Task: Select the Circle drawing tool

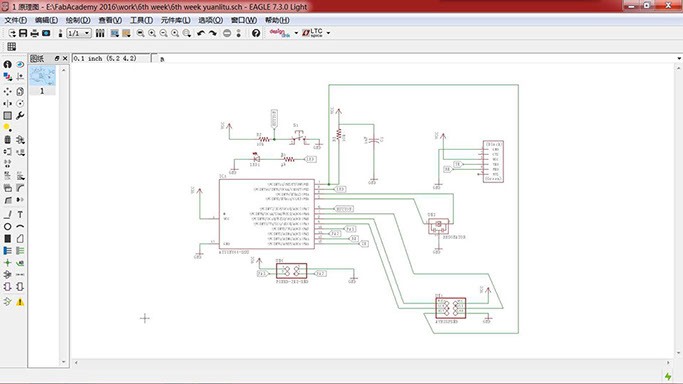Action: click(7, 227)
